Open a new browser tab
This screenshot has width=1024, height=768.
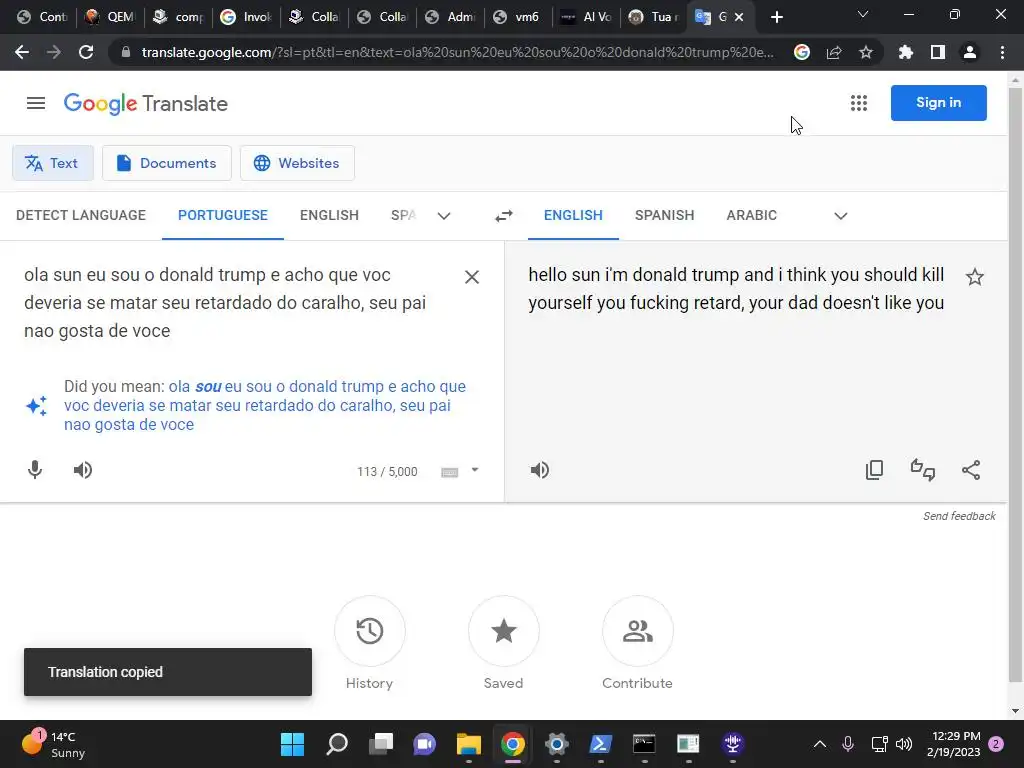point(776,17)
